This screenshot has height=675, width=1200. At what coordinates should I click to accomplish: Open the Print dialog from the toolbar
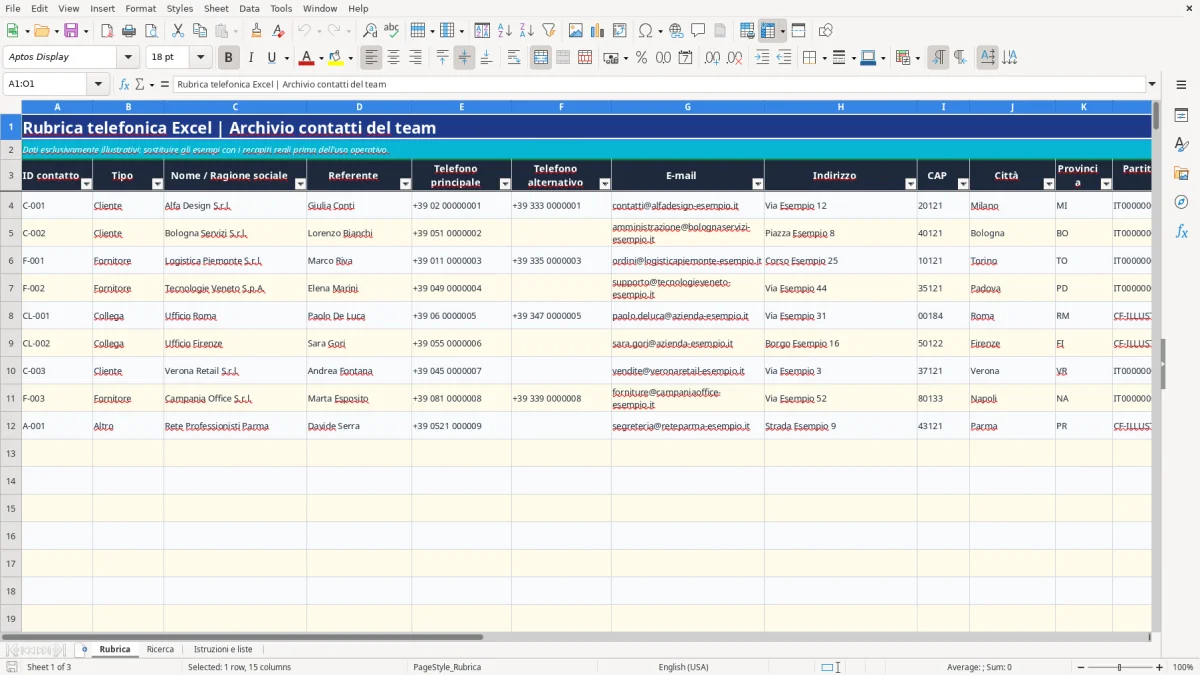(x=129, y=31)
